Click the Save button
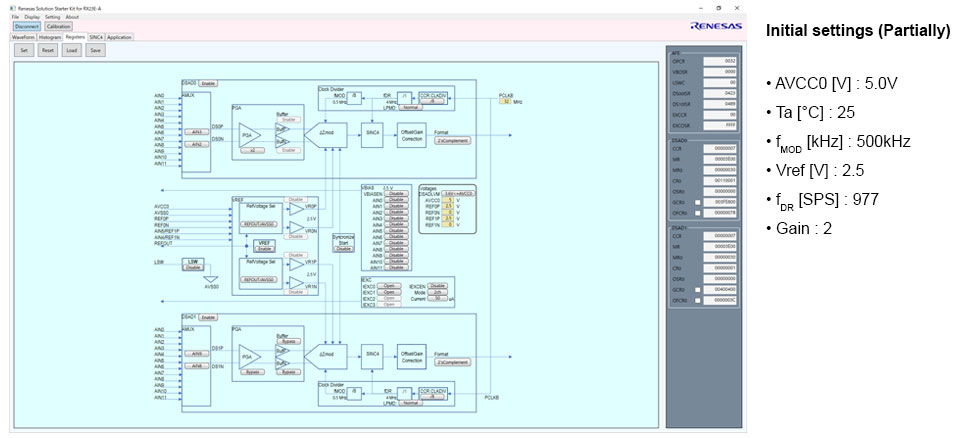Image resolution: width=967 pixels, height=438 pixels. [x=95, y=51]
